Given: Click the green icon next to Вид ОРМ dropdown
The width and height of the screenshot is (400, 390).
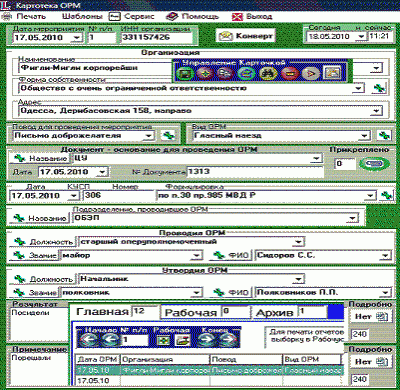Looking at the screenshot, I should coord(385,135).
